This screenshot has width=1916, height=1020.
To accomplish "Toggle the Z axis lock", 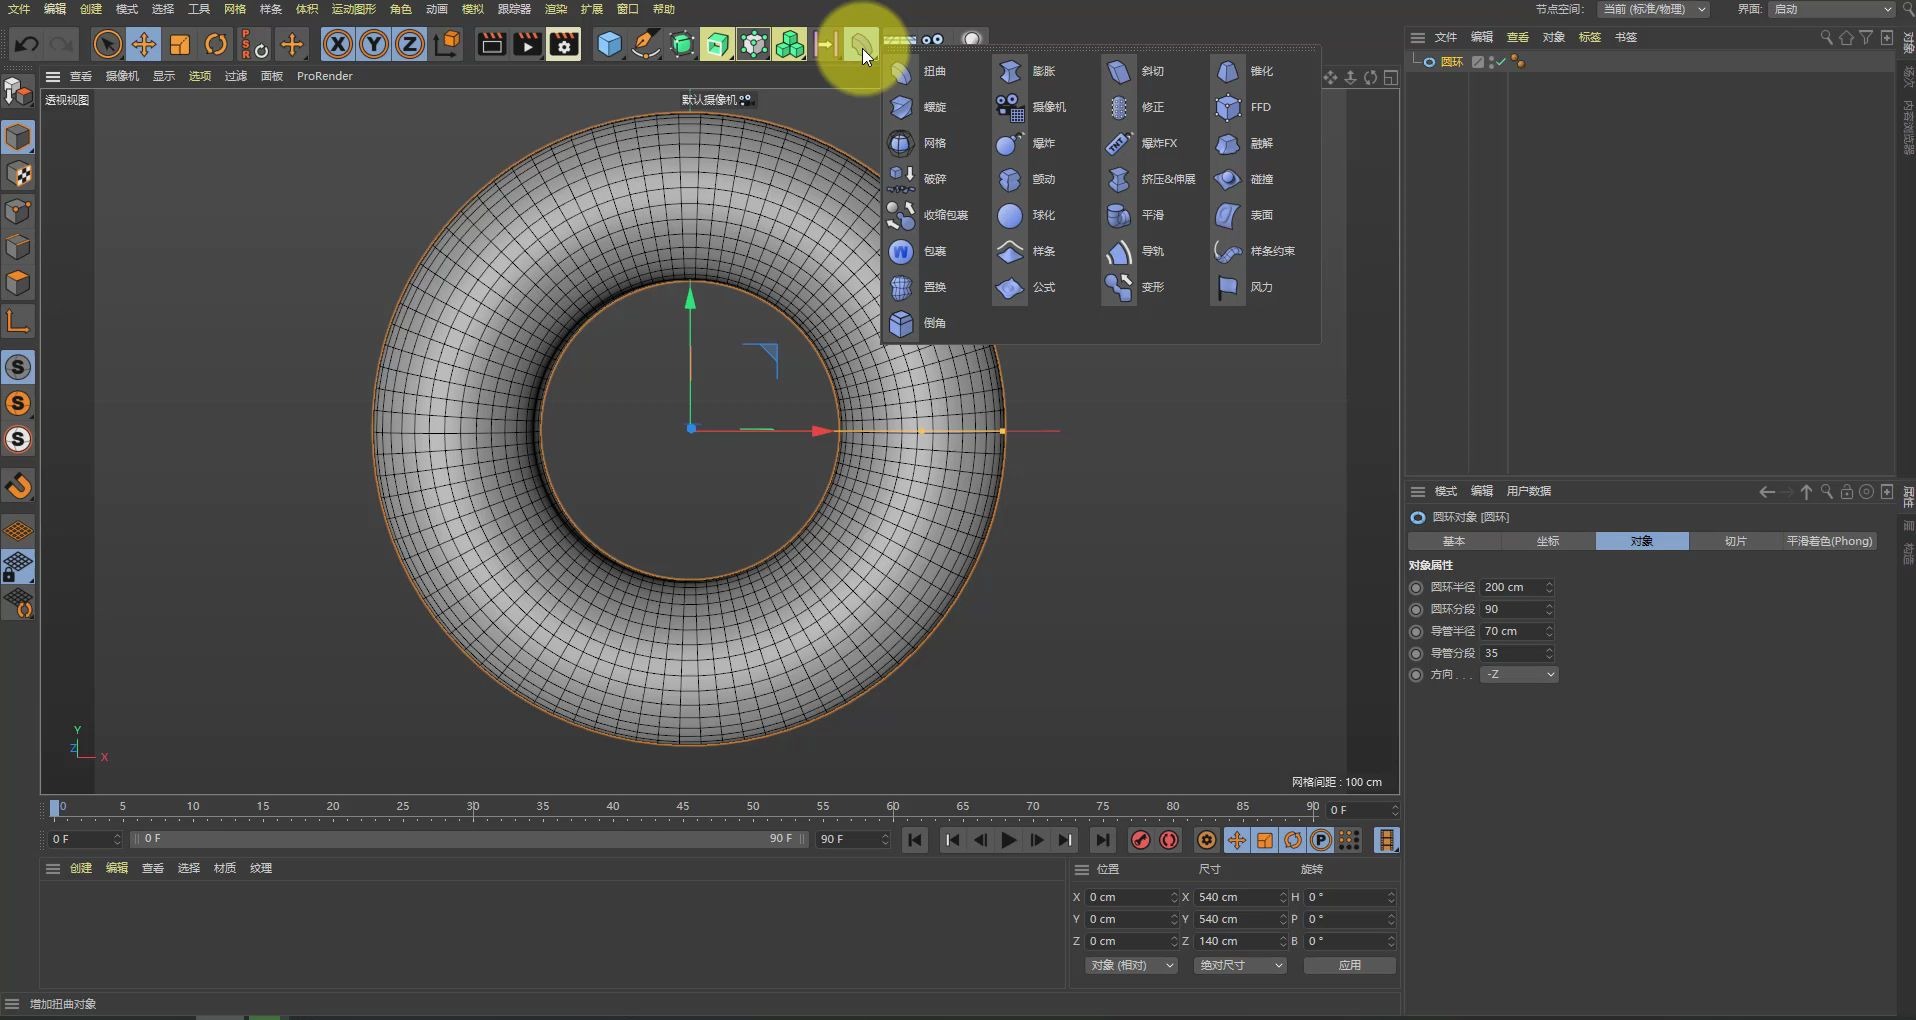I will 410,45.
